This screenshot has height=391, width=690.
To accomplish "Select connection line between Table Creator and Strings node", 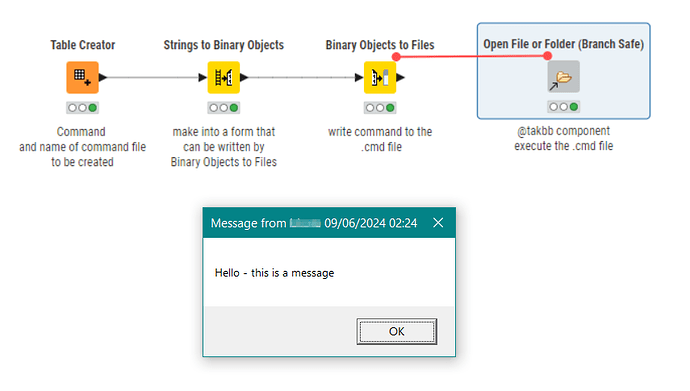I will pos(153,77).
